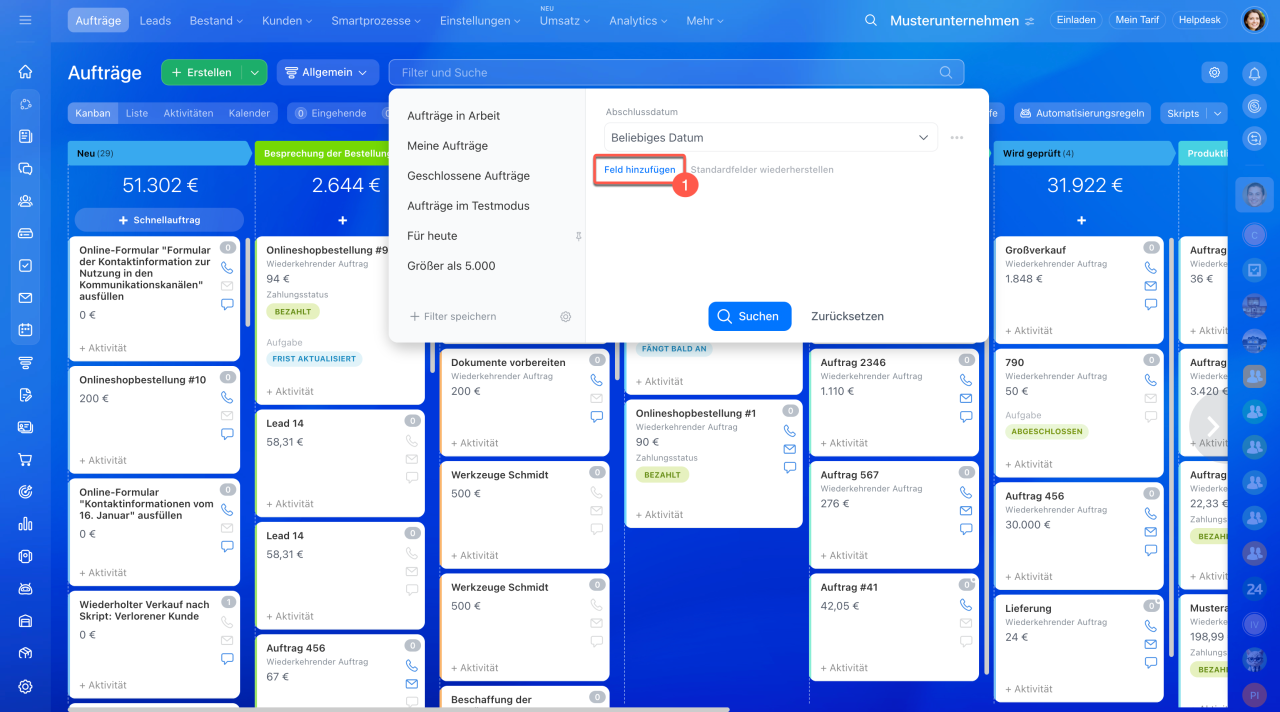Click the Eingehende counter pill
Image resolution: width=1280 pixels, height=712 pixels.
[330, 114]
